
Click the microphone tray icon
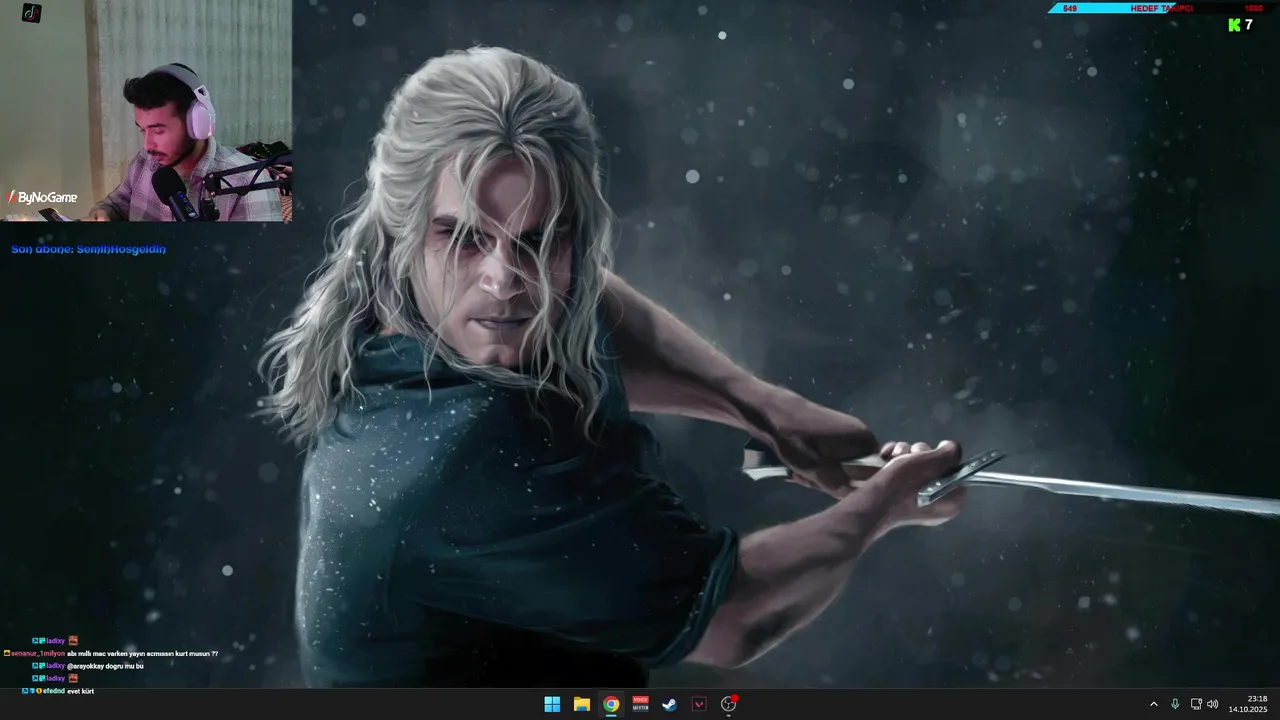(x=1175, y=704)
